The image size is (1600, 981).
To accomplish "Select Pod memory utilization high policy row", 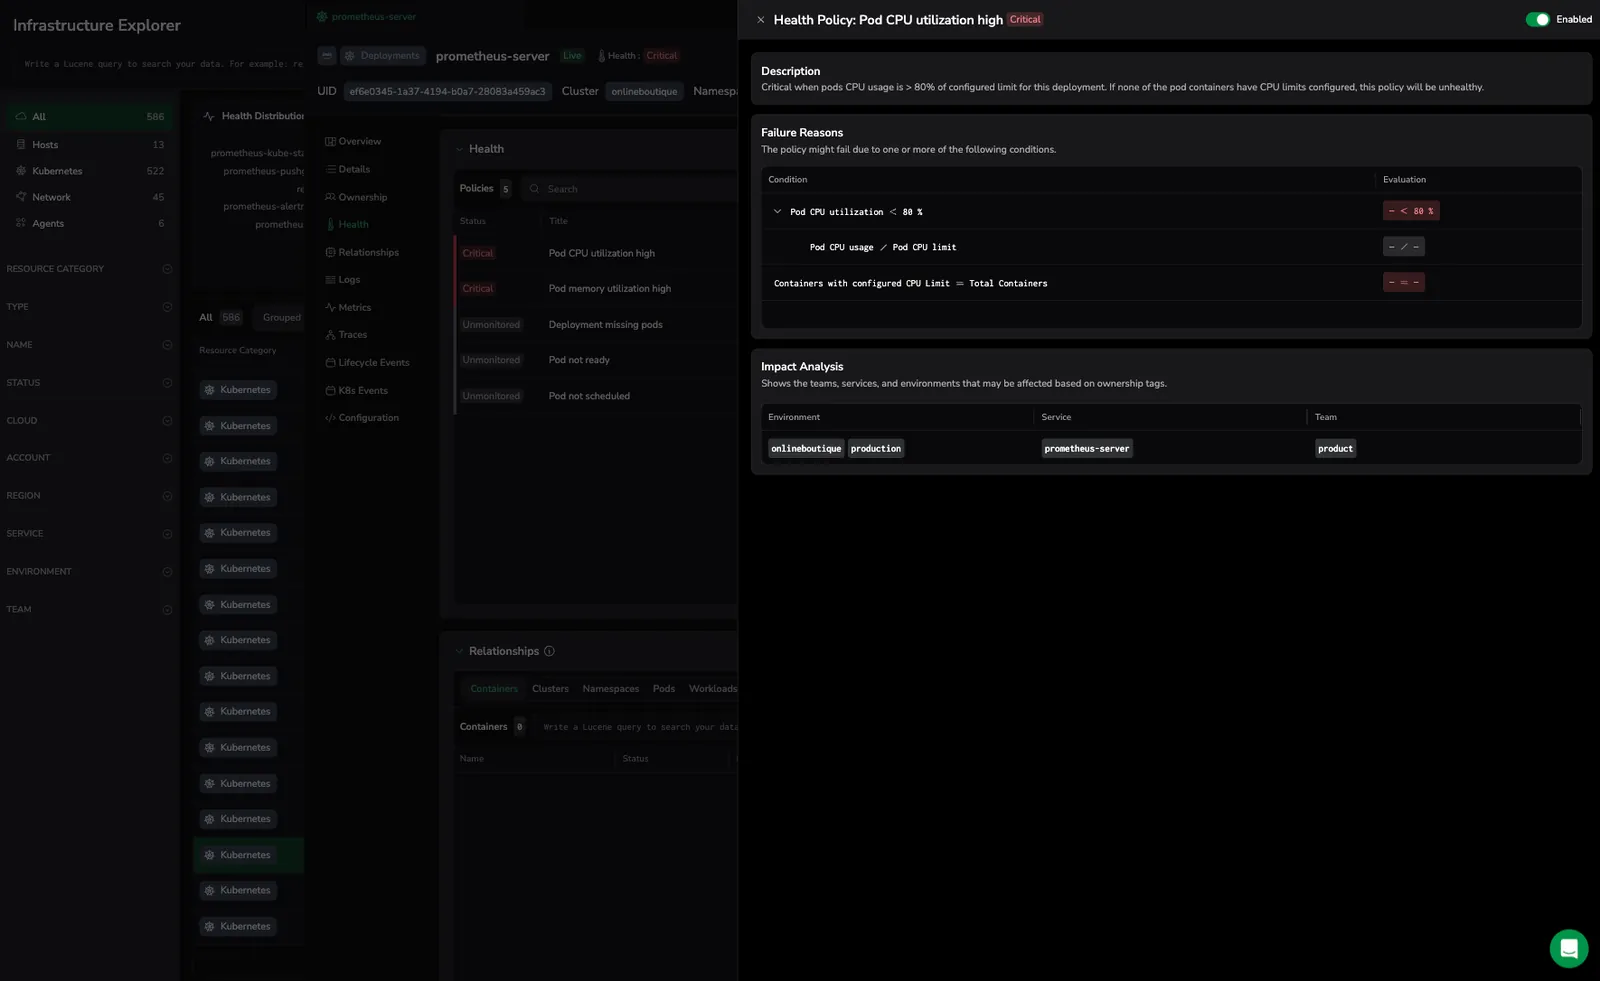I will click(597, 289).
